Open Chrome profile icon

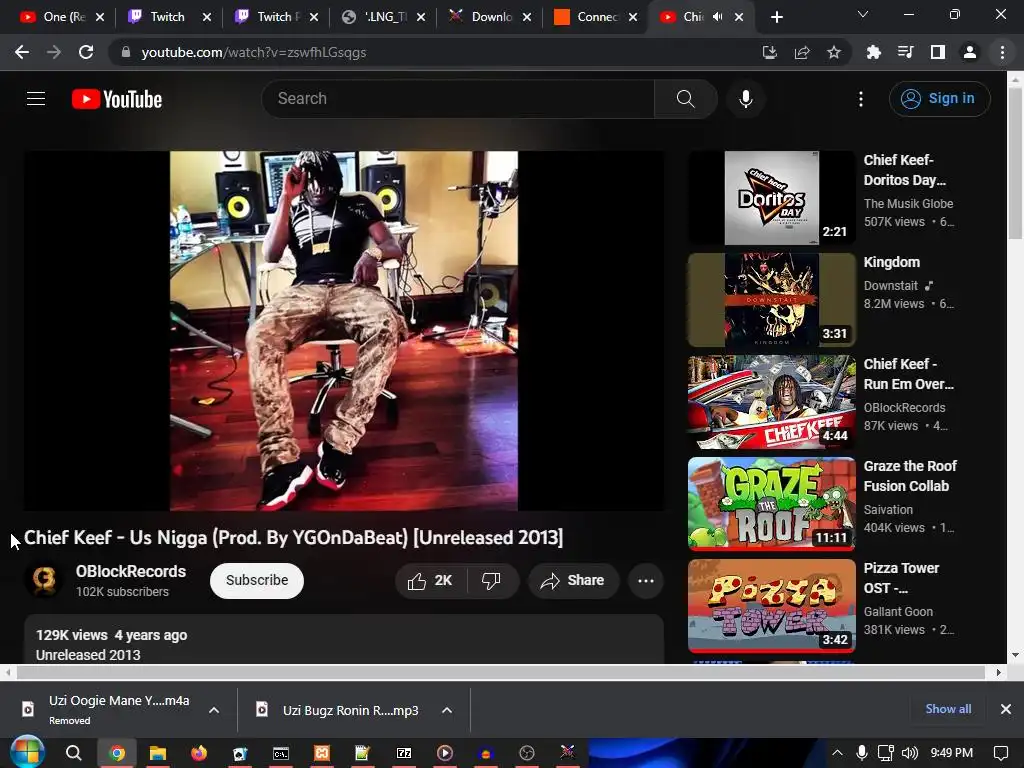click(x=970, y=52)
